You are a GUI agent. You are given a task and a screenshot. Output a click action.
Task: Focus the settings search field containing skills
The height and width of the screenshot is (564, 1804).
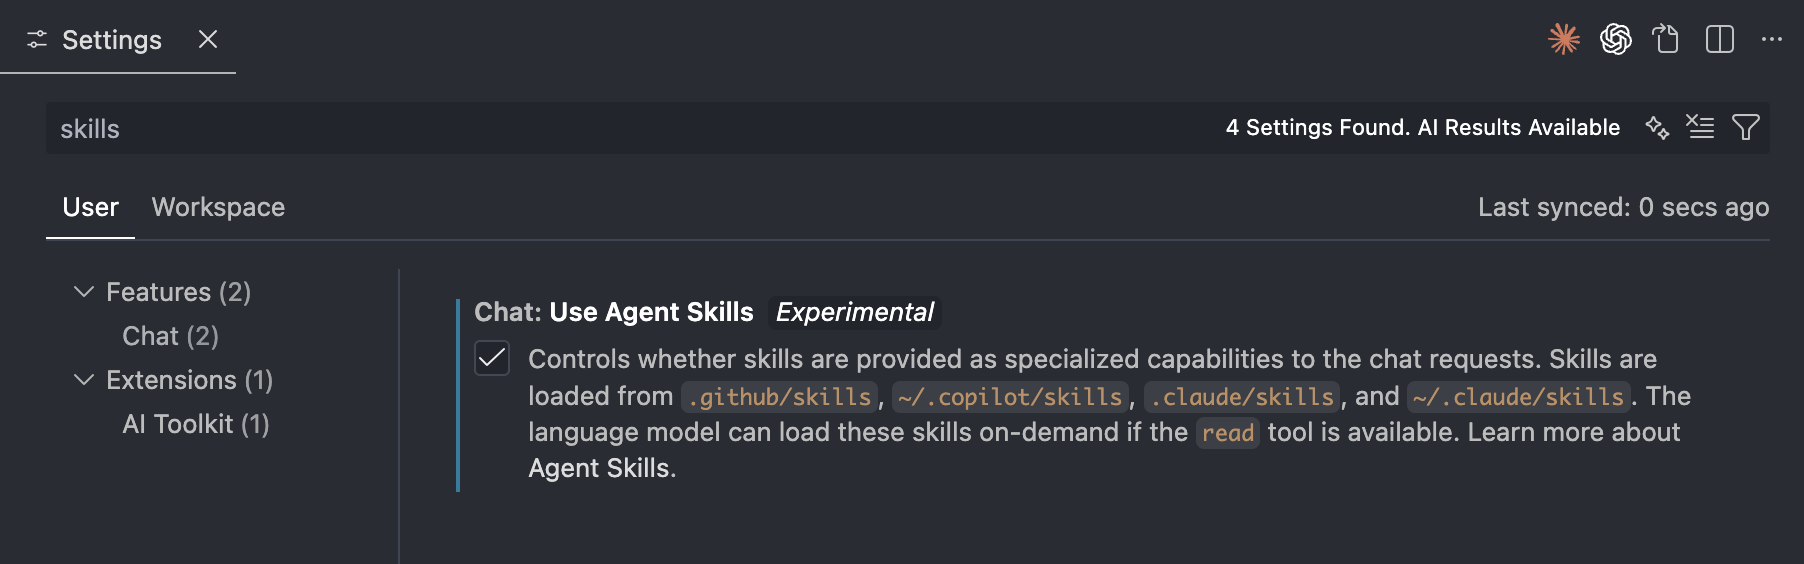(600, 128)
